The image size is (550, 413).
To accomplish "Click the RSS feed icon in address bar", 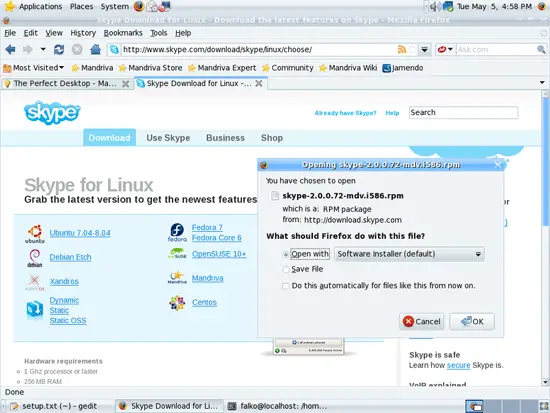I will click(x=402, y=49).
